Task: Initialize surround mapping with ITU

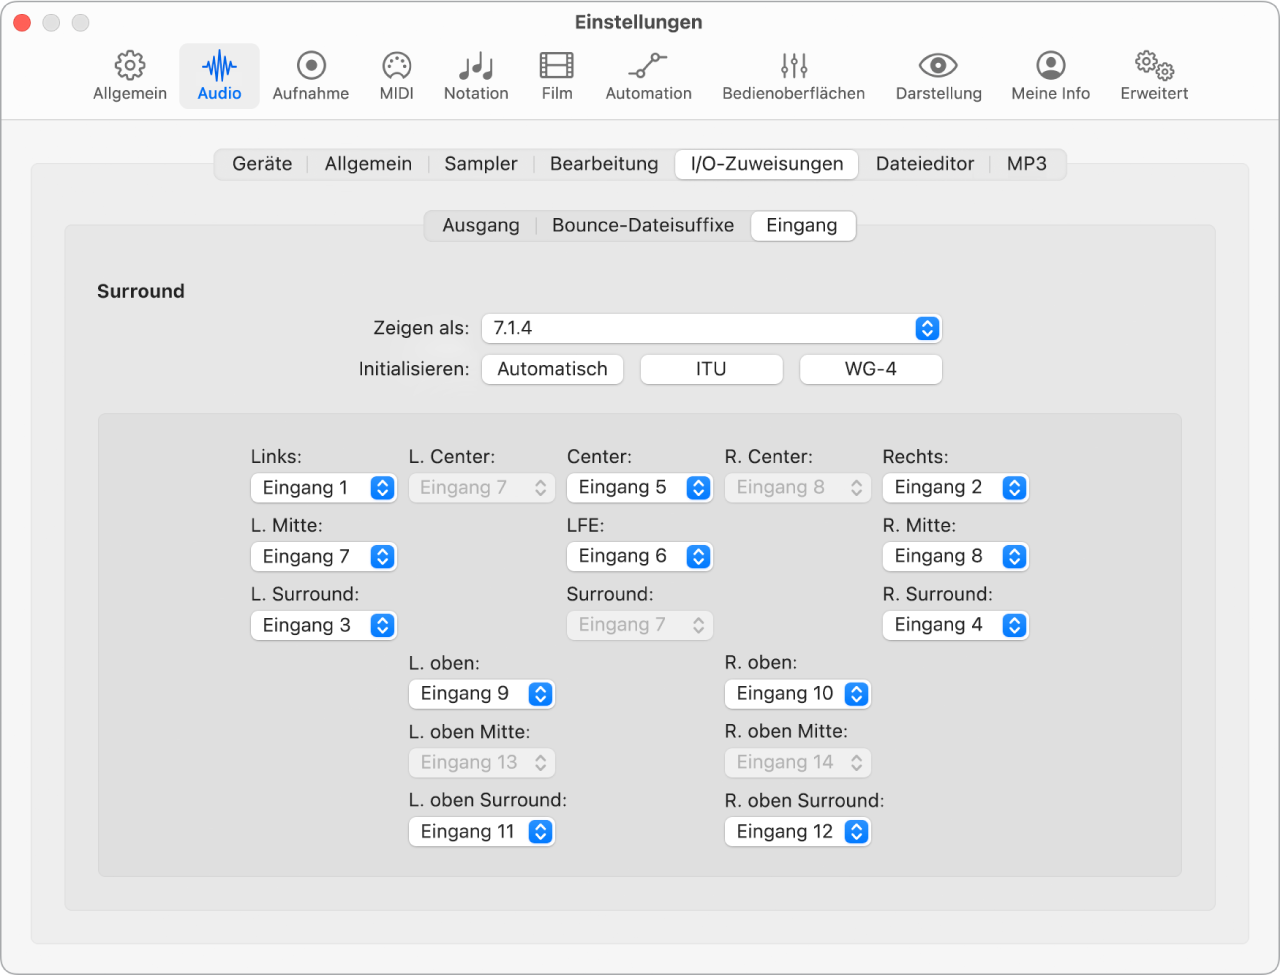Action: [x=711, y=369]
